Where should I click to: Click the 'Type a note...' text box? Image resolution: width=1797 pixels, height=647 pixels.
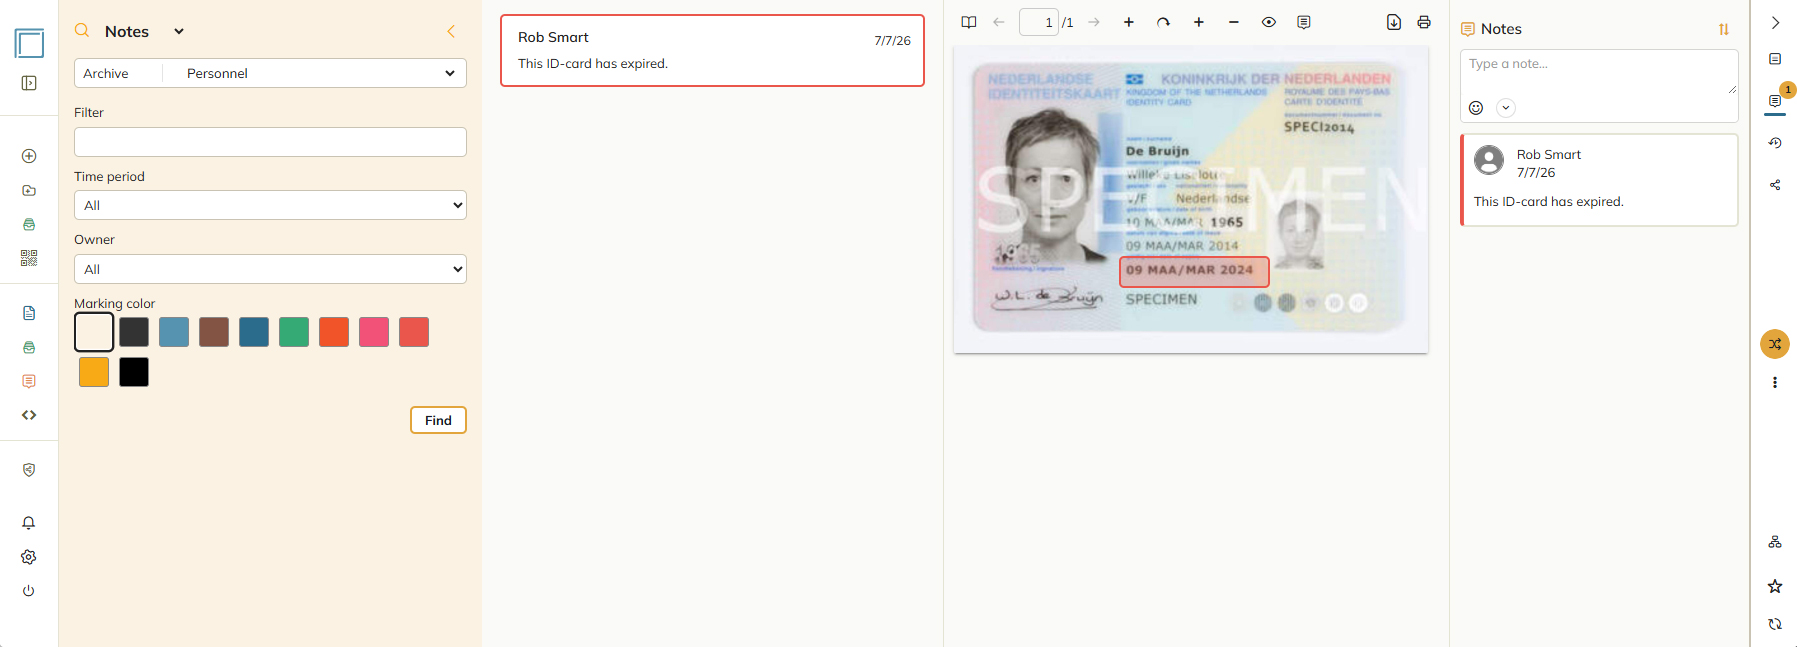[1599, 73]
